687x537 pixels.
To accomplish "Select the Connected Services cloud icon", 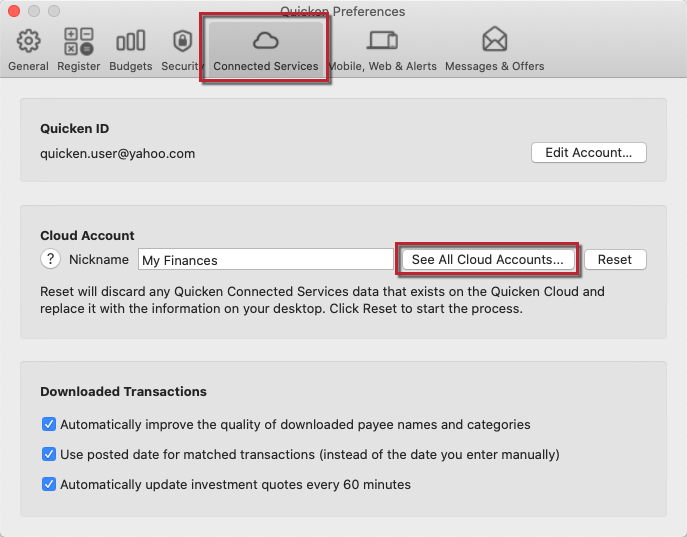I will point(266,41).
